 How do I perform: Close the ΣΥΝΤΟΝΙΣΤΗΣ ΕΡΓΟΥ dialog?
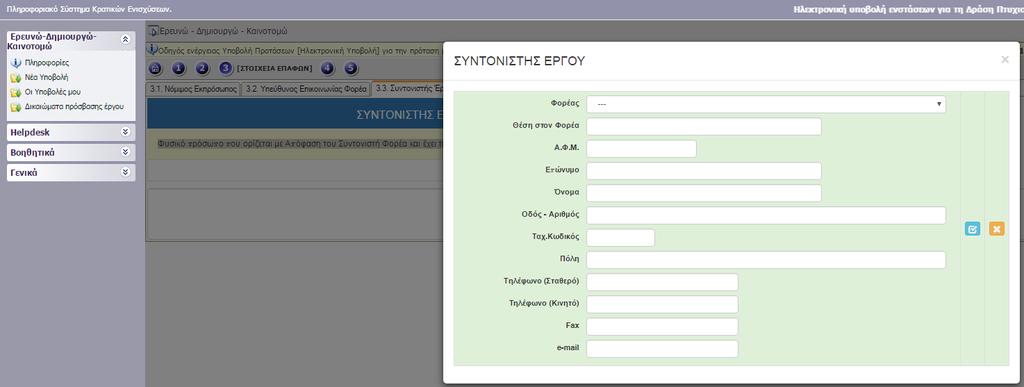1004,59
